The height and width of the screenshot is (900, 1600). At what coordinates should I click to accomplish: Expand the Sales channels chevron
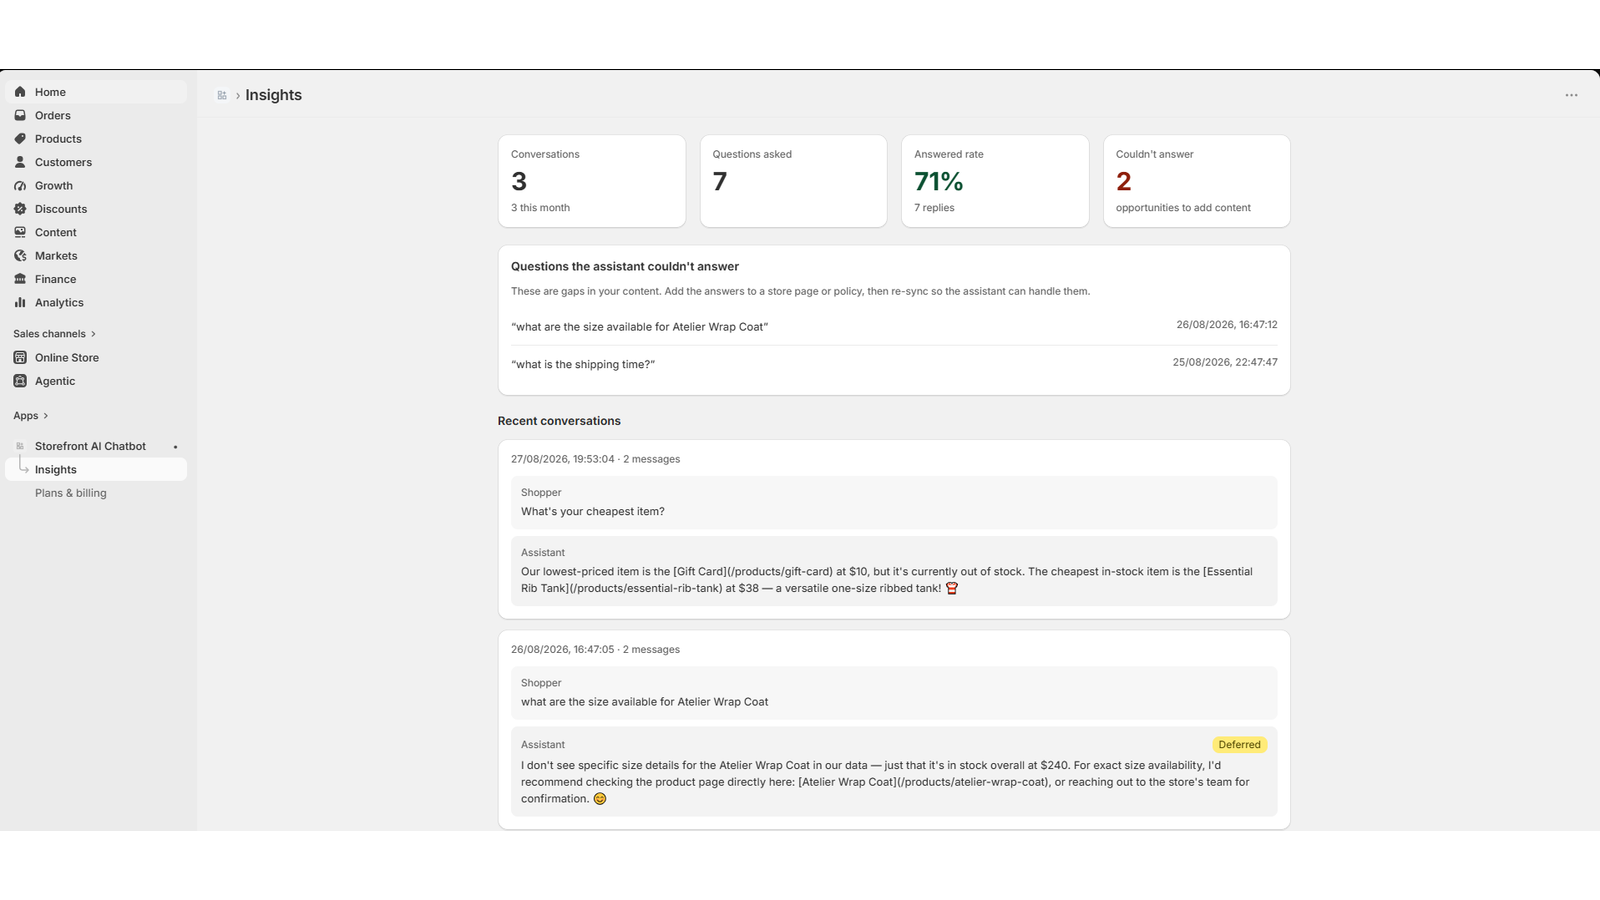click(x=93, y=334)
